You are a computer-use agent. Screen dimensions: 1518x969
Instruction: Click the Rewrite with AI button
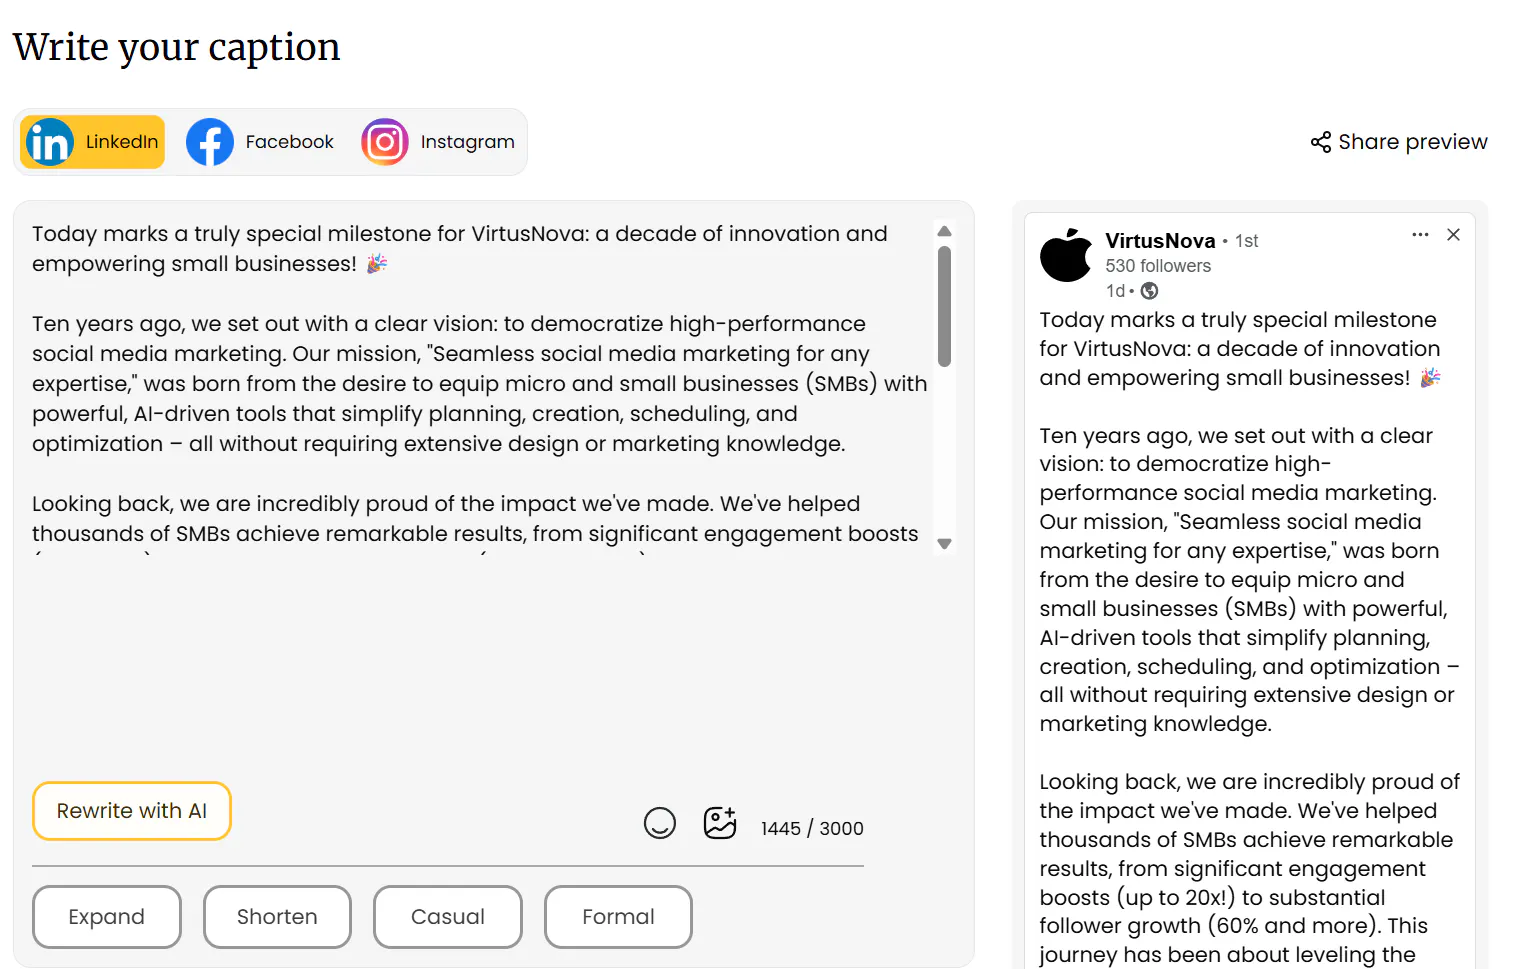pos(132,811)
